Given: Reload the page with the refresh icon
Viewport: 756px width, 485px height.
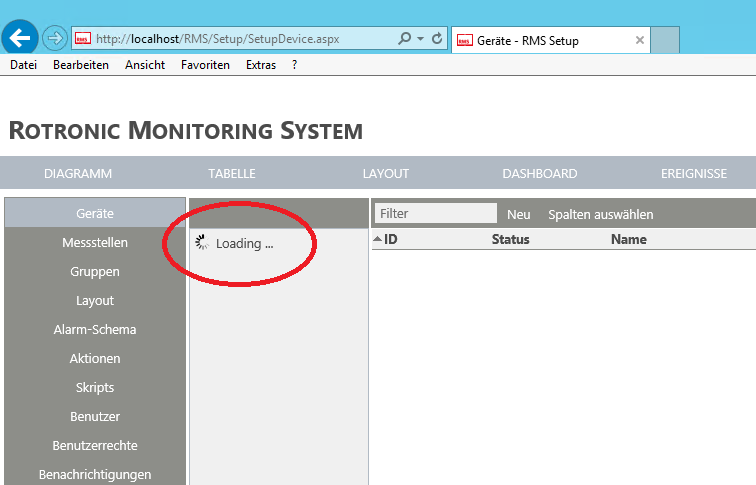Looking at the screenshot, I should tap(437, 38).
